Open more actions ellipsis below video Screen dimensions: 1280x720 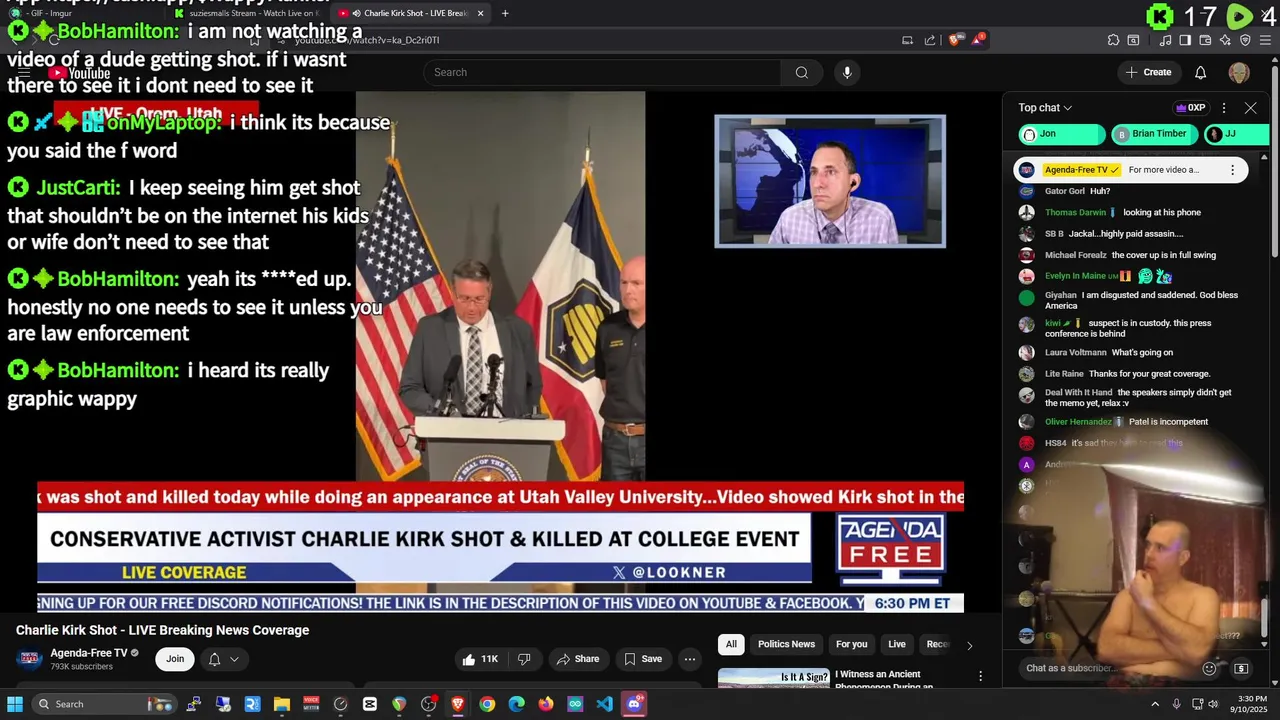(x=689, y=659)
